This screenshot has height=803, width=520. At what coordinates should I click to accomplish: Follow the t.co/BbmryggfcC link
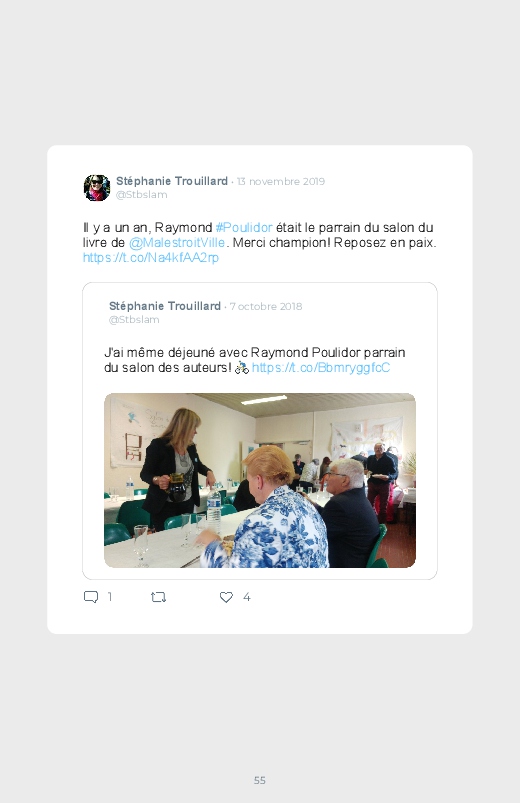tap(321, 368)
